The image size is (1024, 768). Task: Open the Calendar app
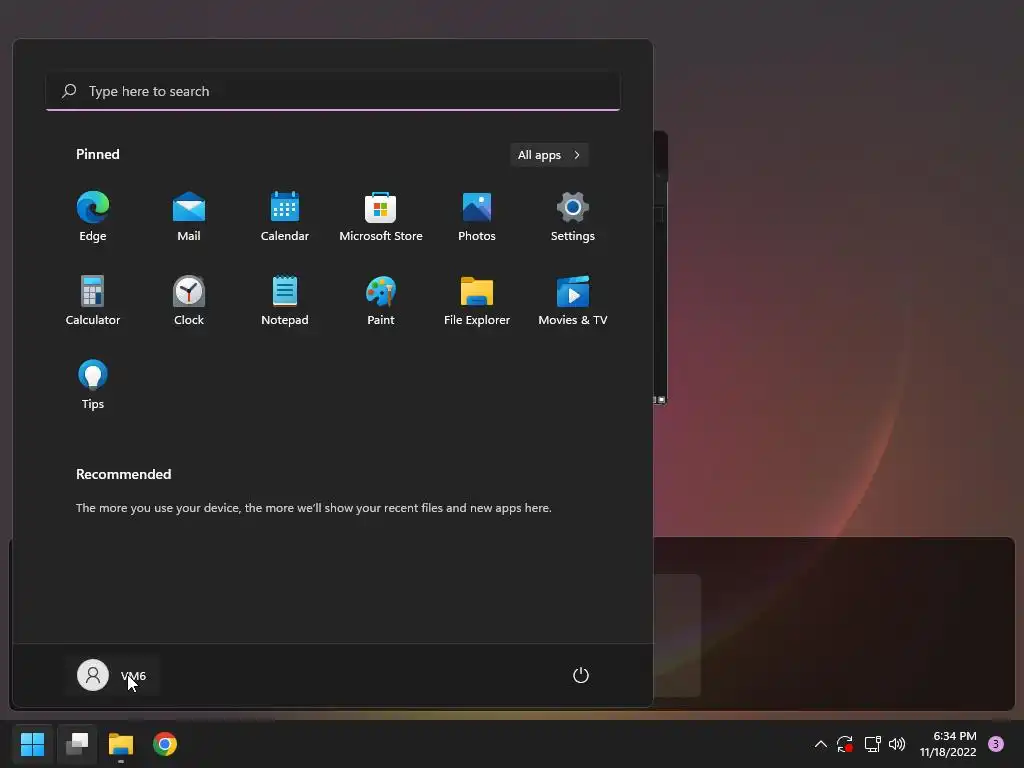285,216
